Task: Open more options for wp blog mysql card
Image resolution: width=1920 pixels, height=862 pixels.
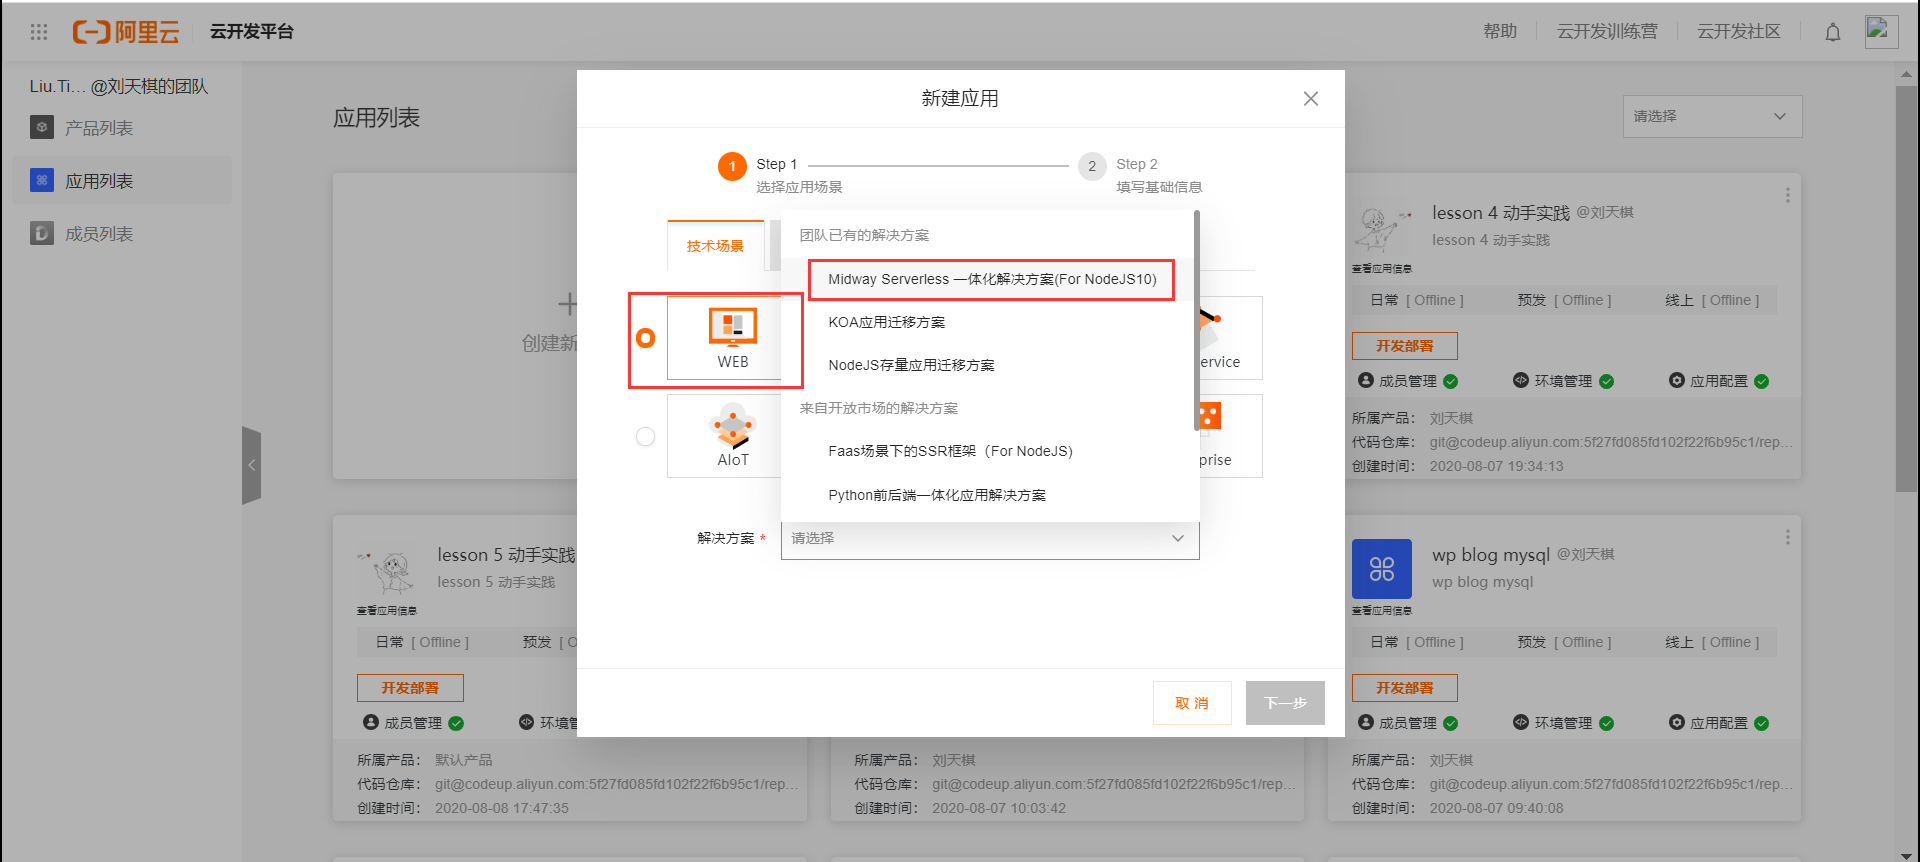Action: click(1788, 537)
